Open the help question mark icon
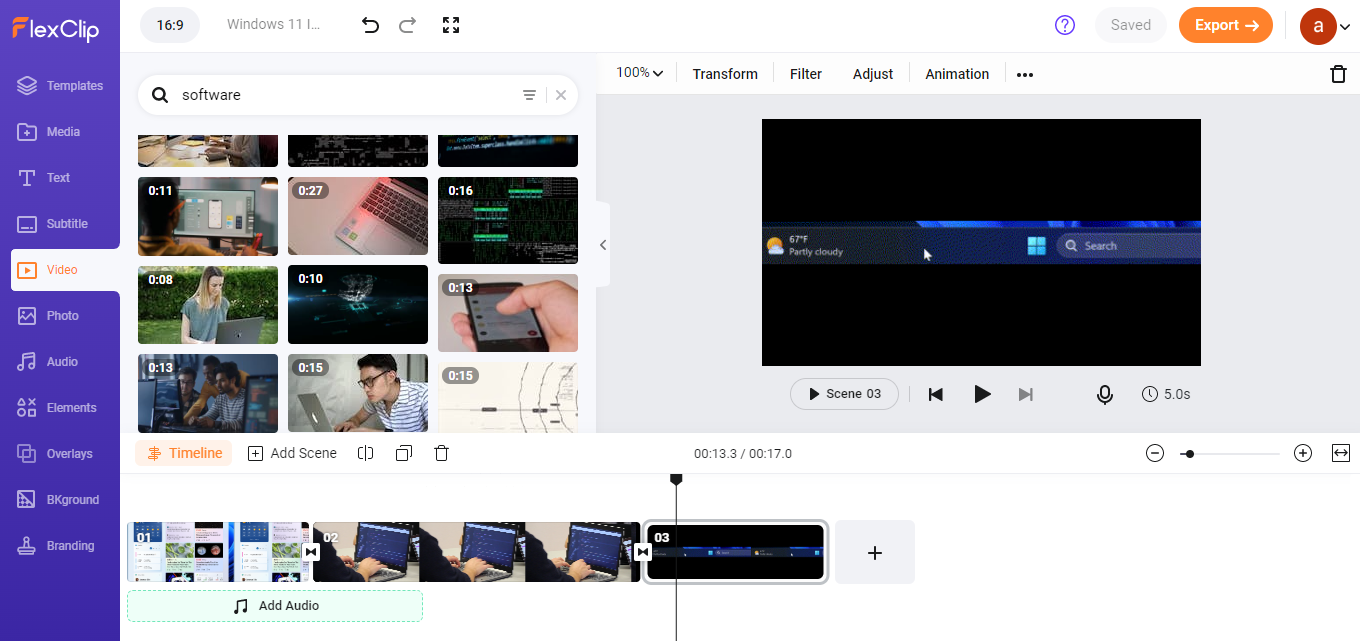This screenshot has height=641, width=1360. click(x=1065, y=25)
